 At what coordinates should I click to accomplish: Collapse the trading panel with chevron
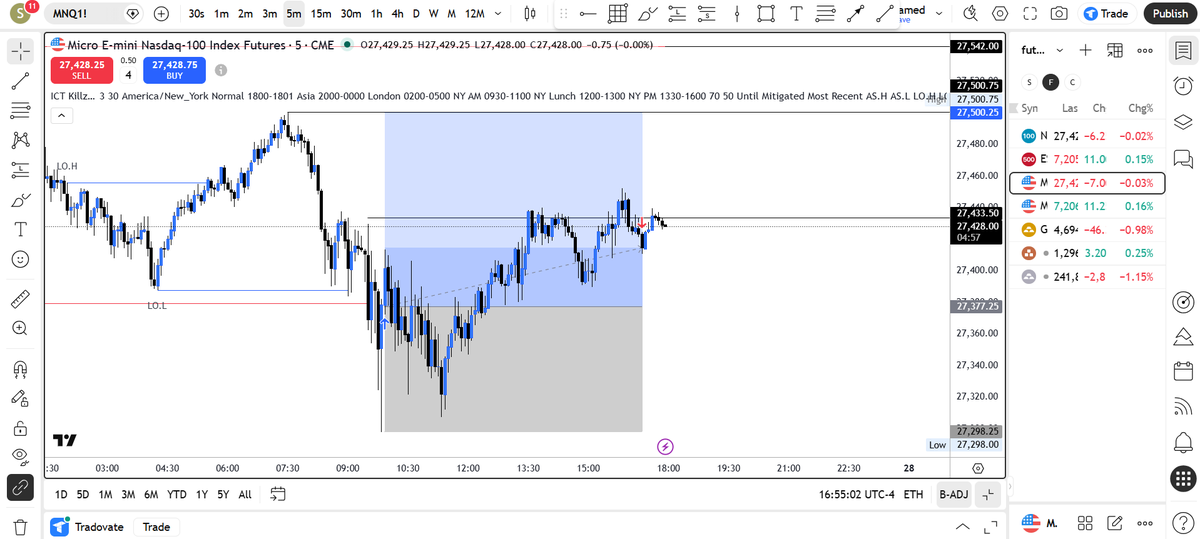point(962,527)
